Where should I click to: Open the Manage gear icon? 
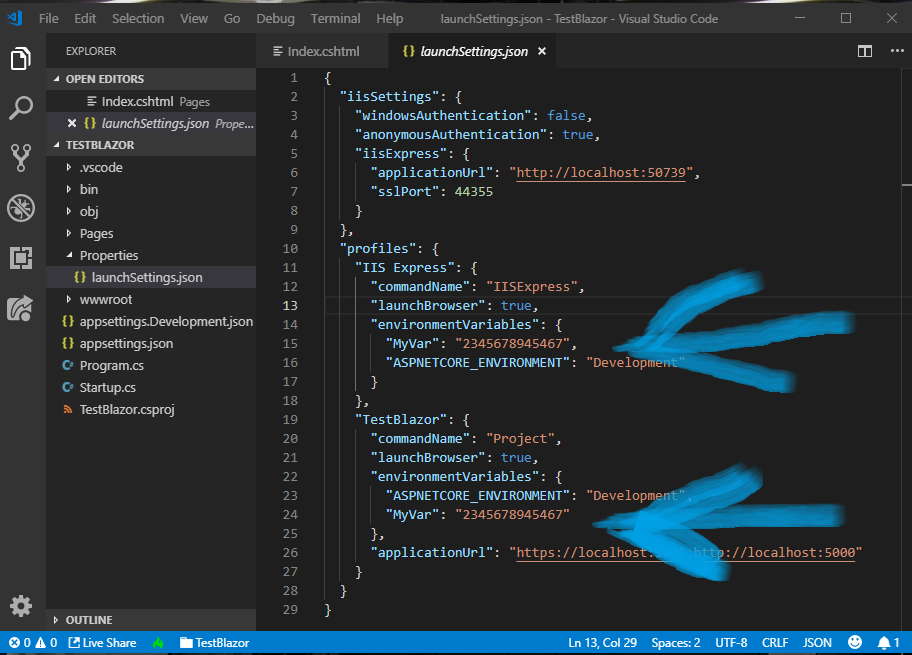(x=21, y=606)
